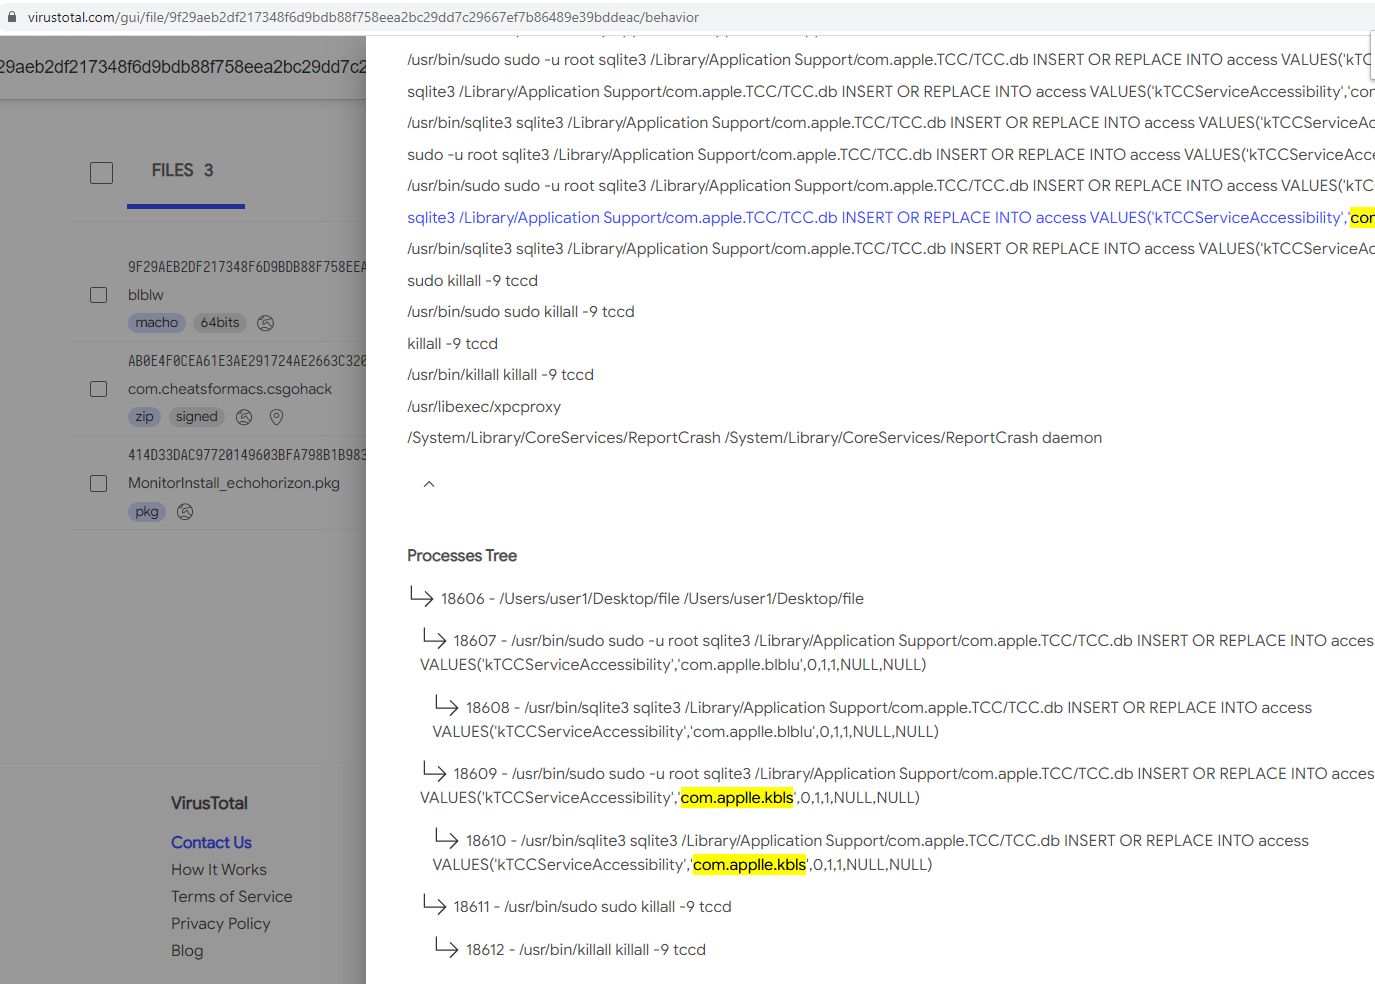Viewport: 1375px width, 984px height.
Task: Click the virustotal.com URL in address bar
Action: (x=363, y=17)
